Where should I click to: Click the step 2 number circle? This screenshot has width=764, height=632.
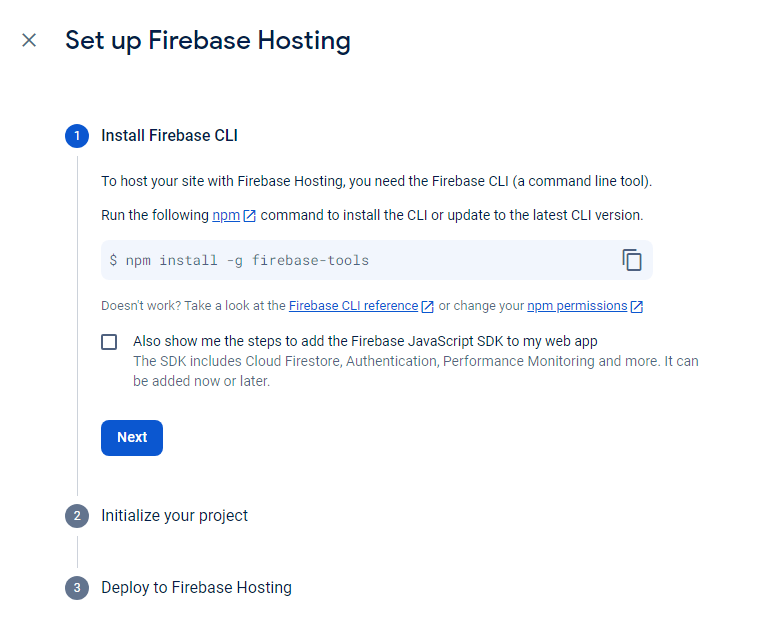point(77,516)
